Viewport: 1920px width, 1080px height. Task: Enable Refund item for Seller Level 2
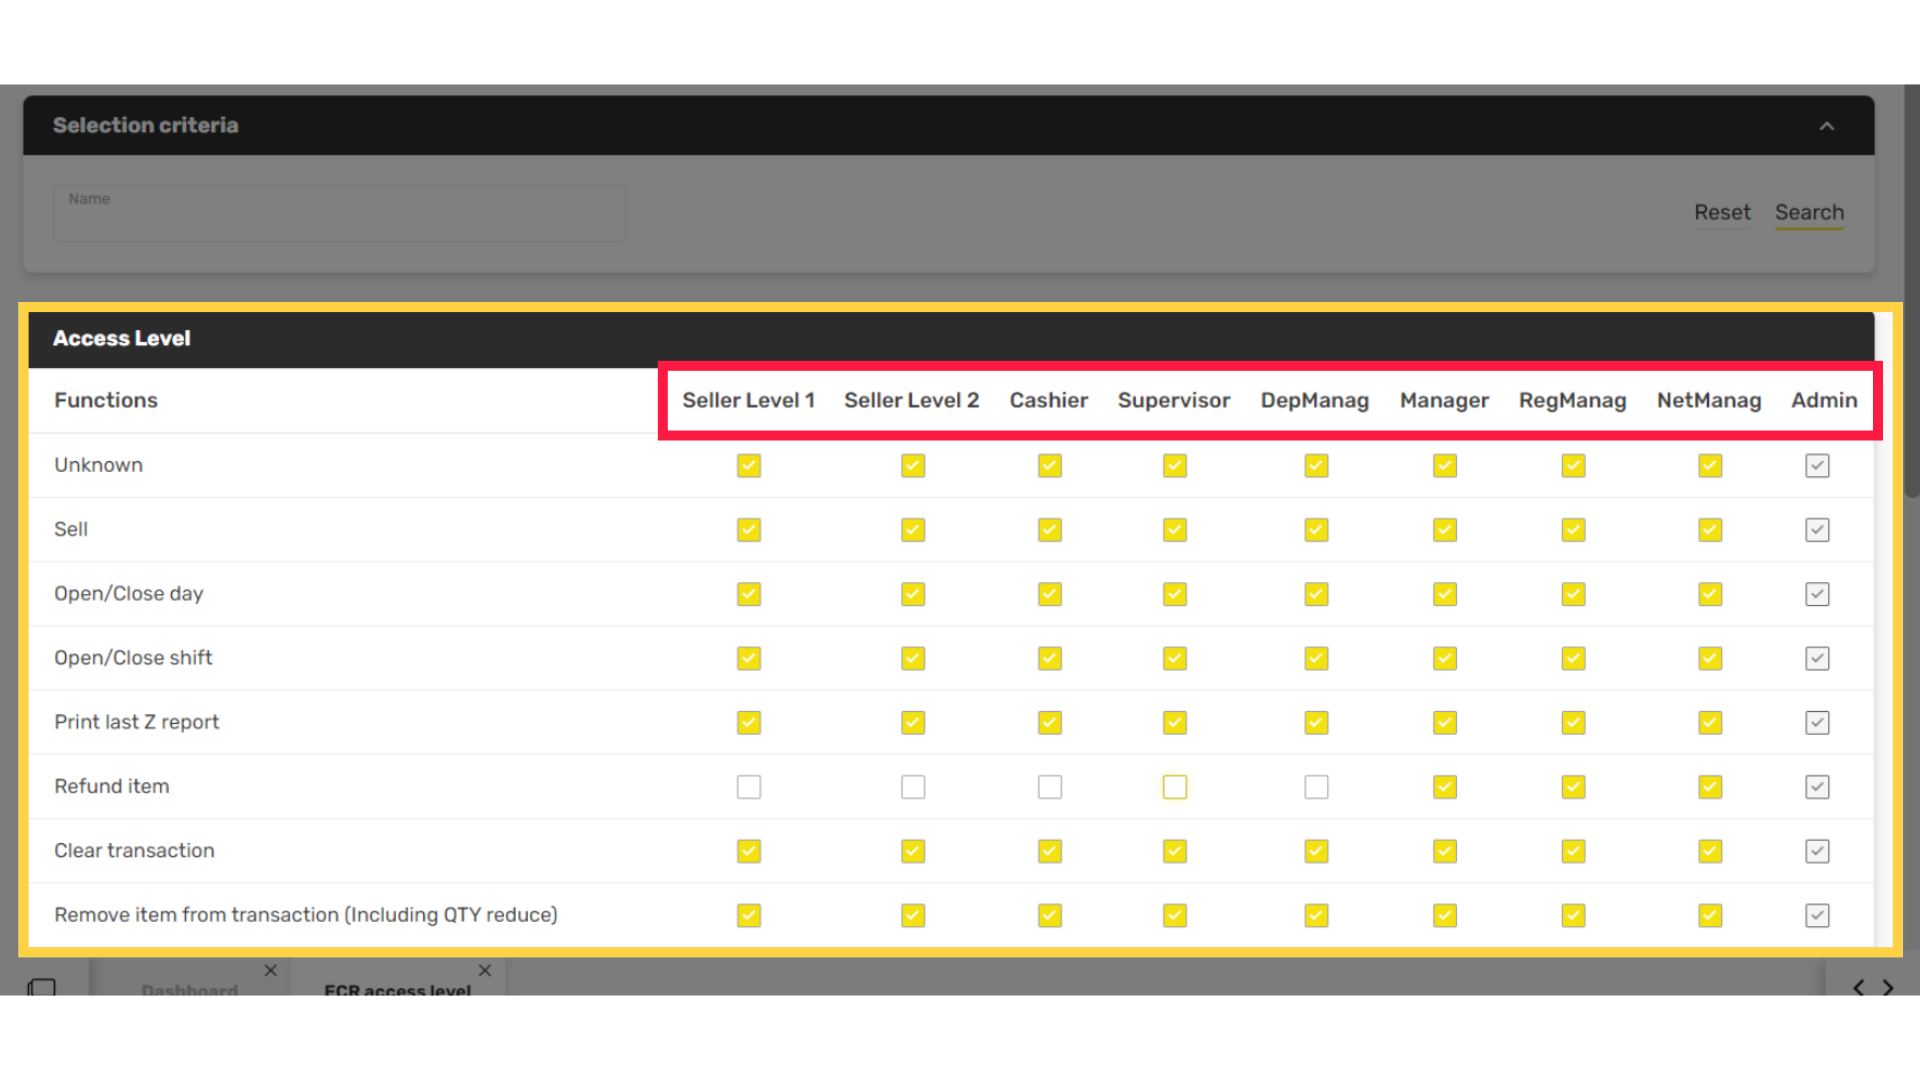(913, 787)
